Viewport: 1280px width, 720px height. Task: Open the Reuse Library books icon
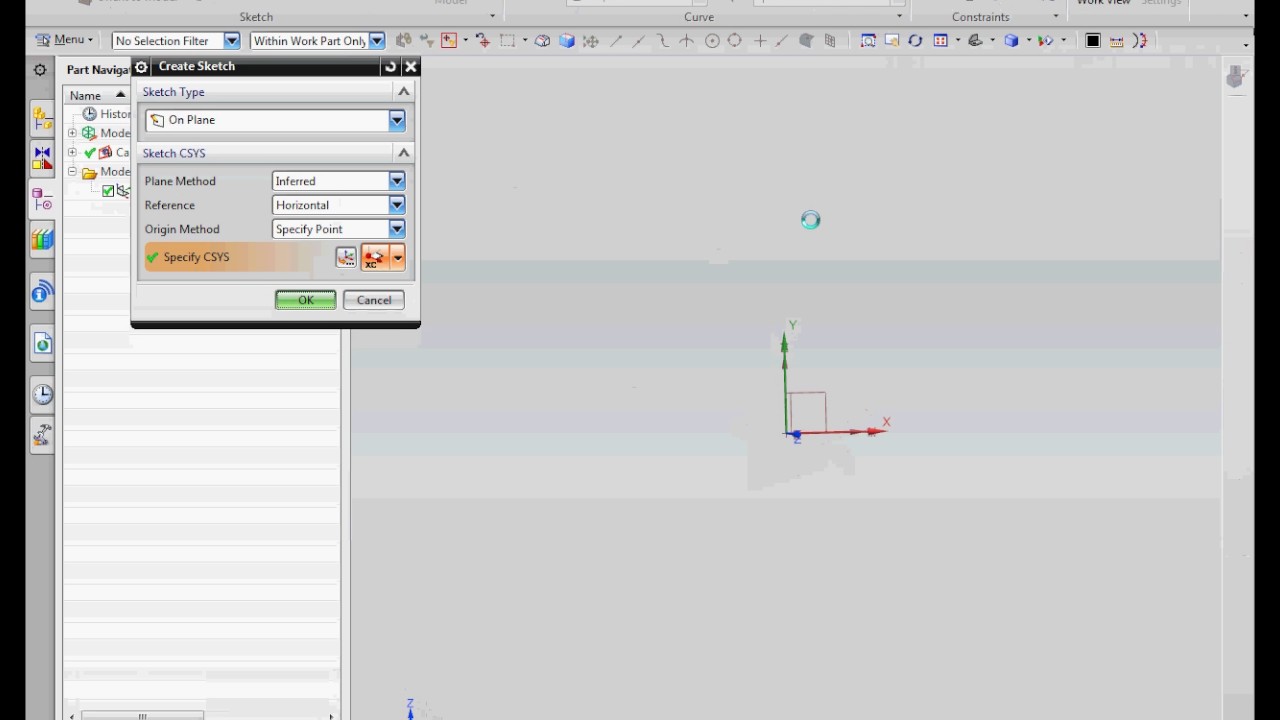[42, 240]
